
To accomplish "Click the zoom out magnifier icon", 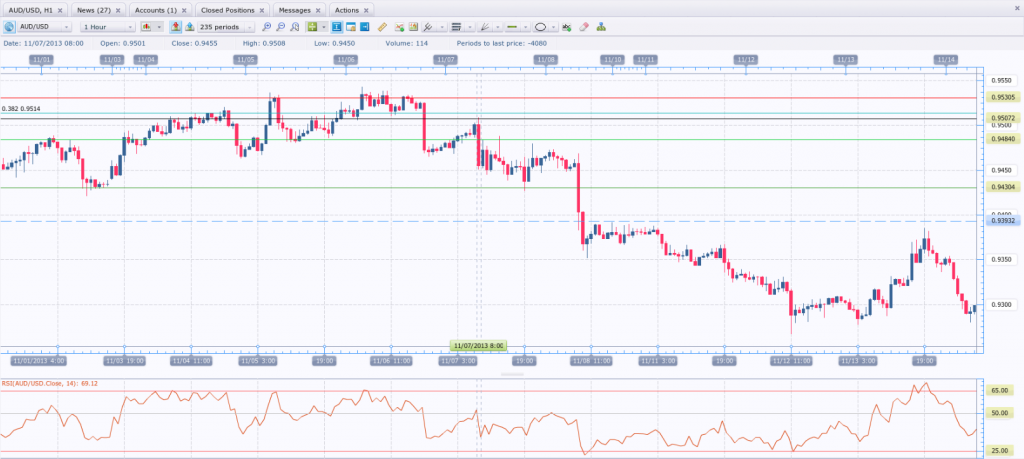I will [x=281, y=27].
